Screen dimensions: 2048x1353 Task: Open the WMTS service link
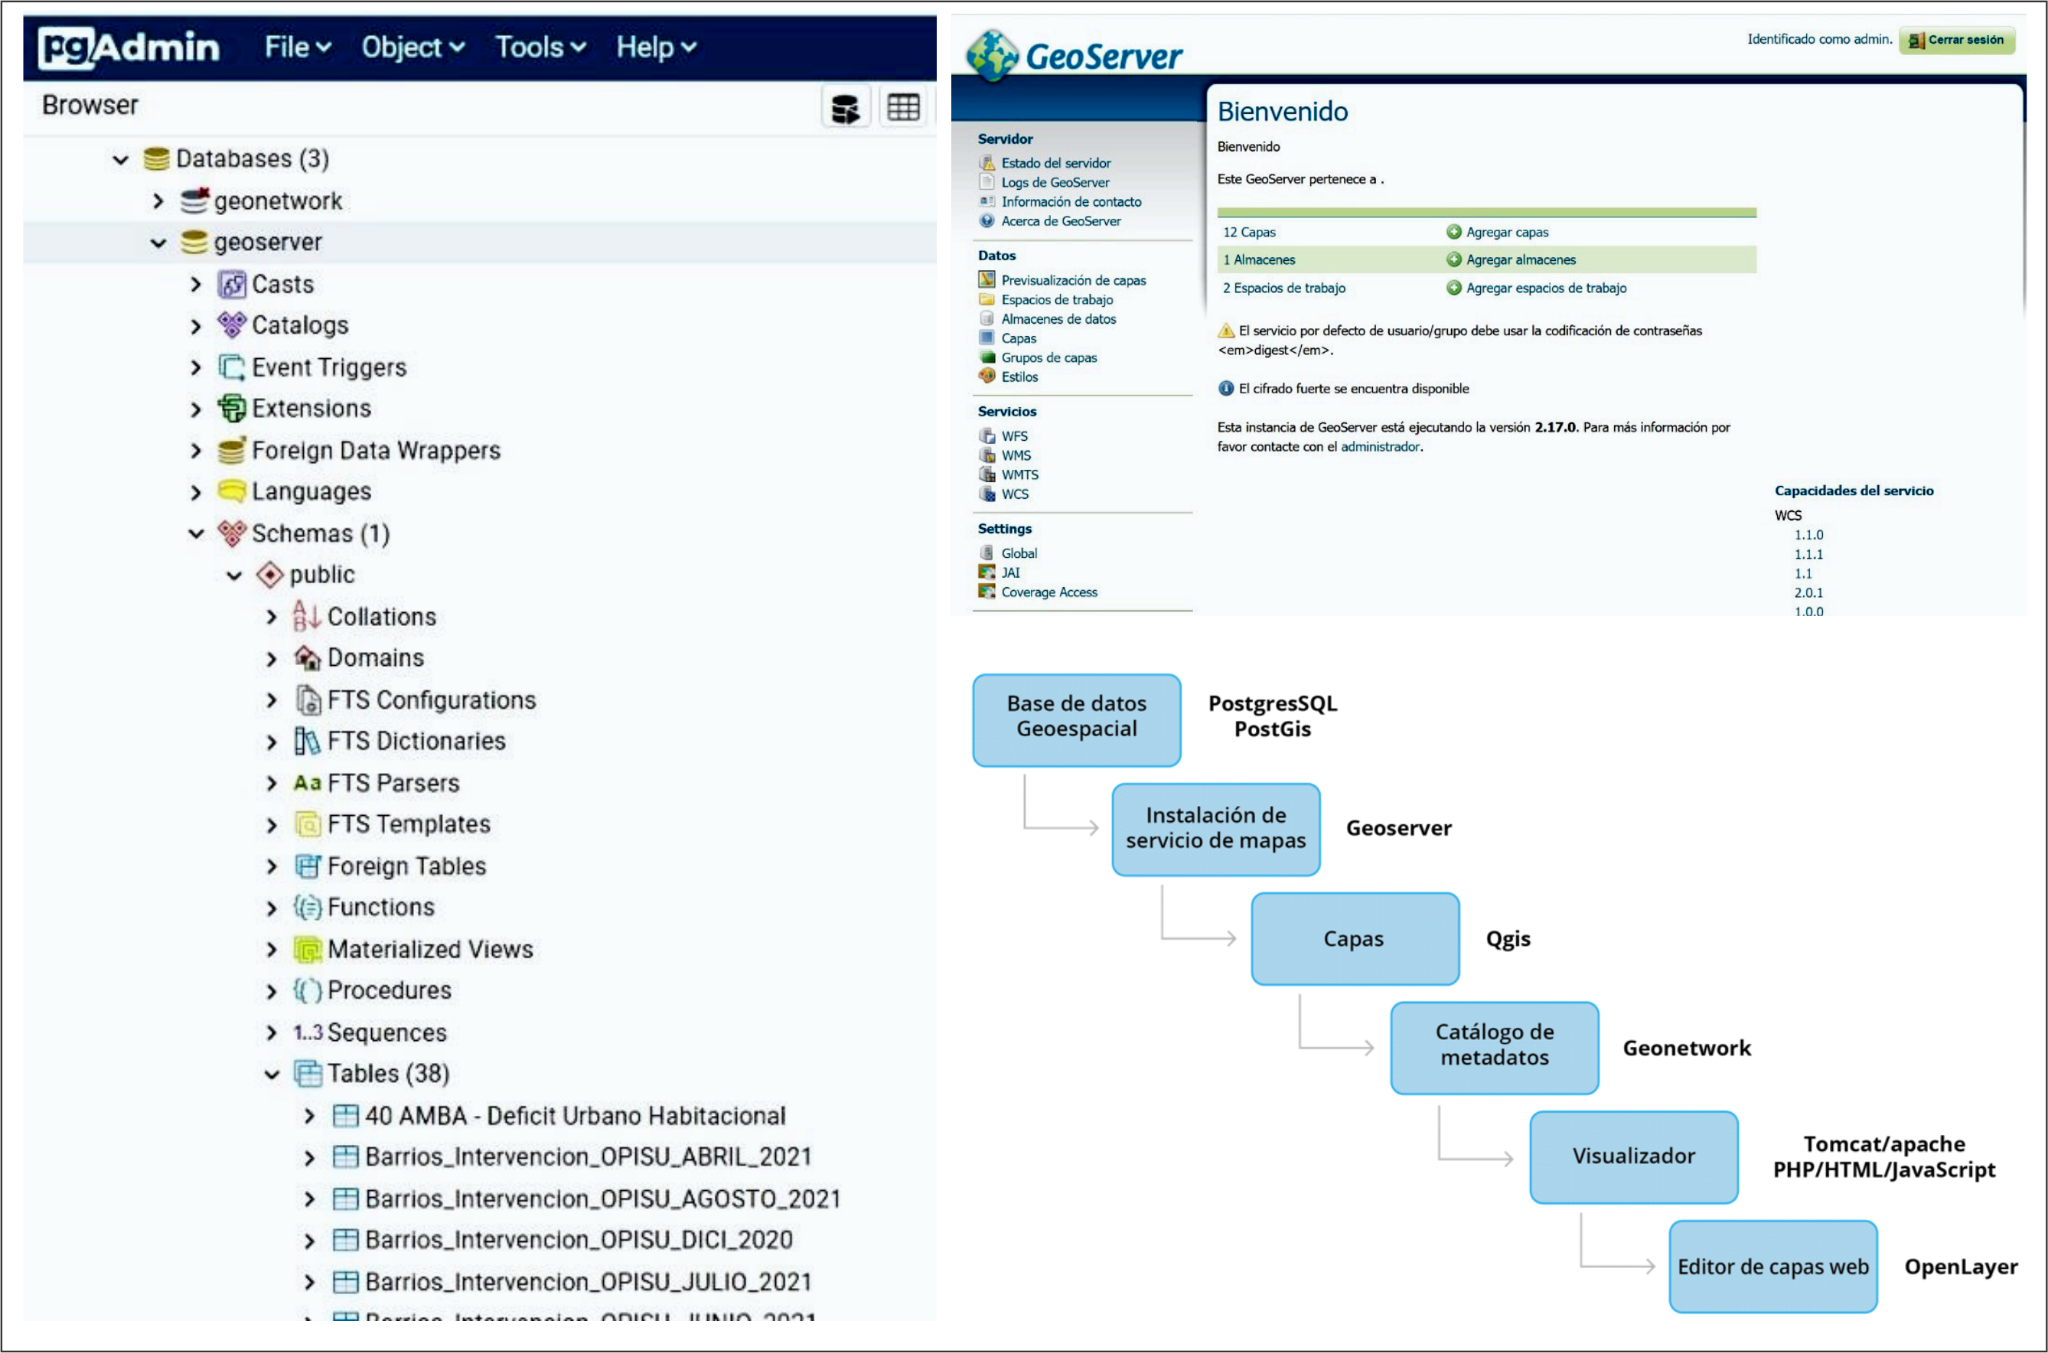pos(1020,475)
